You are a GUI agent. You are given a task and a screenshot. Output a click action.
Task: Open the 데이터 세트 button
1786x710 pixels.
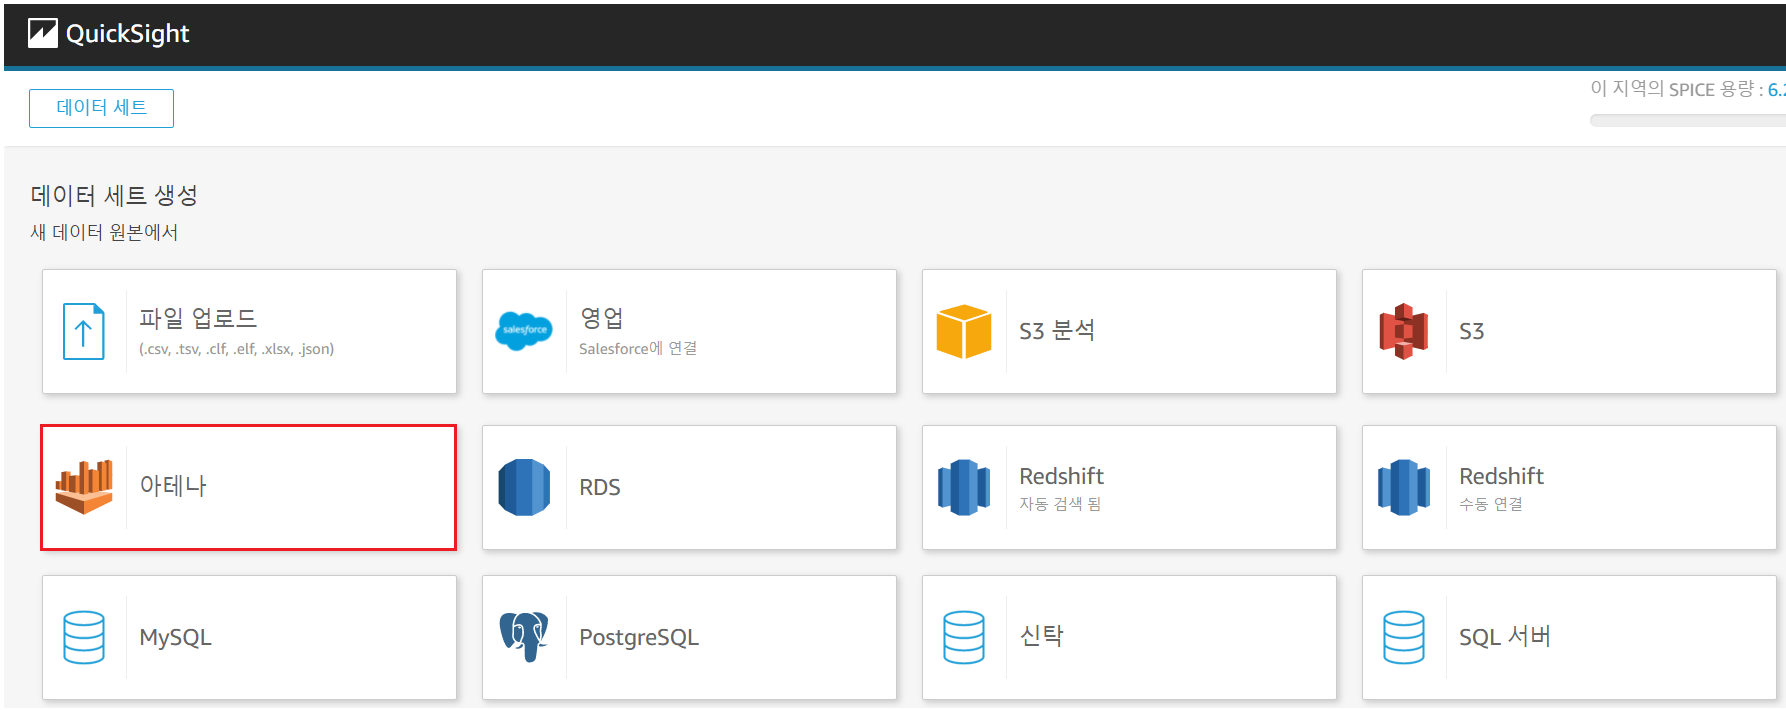pyautogui.click(x=101, y=108)
